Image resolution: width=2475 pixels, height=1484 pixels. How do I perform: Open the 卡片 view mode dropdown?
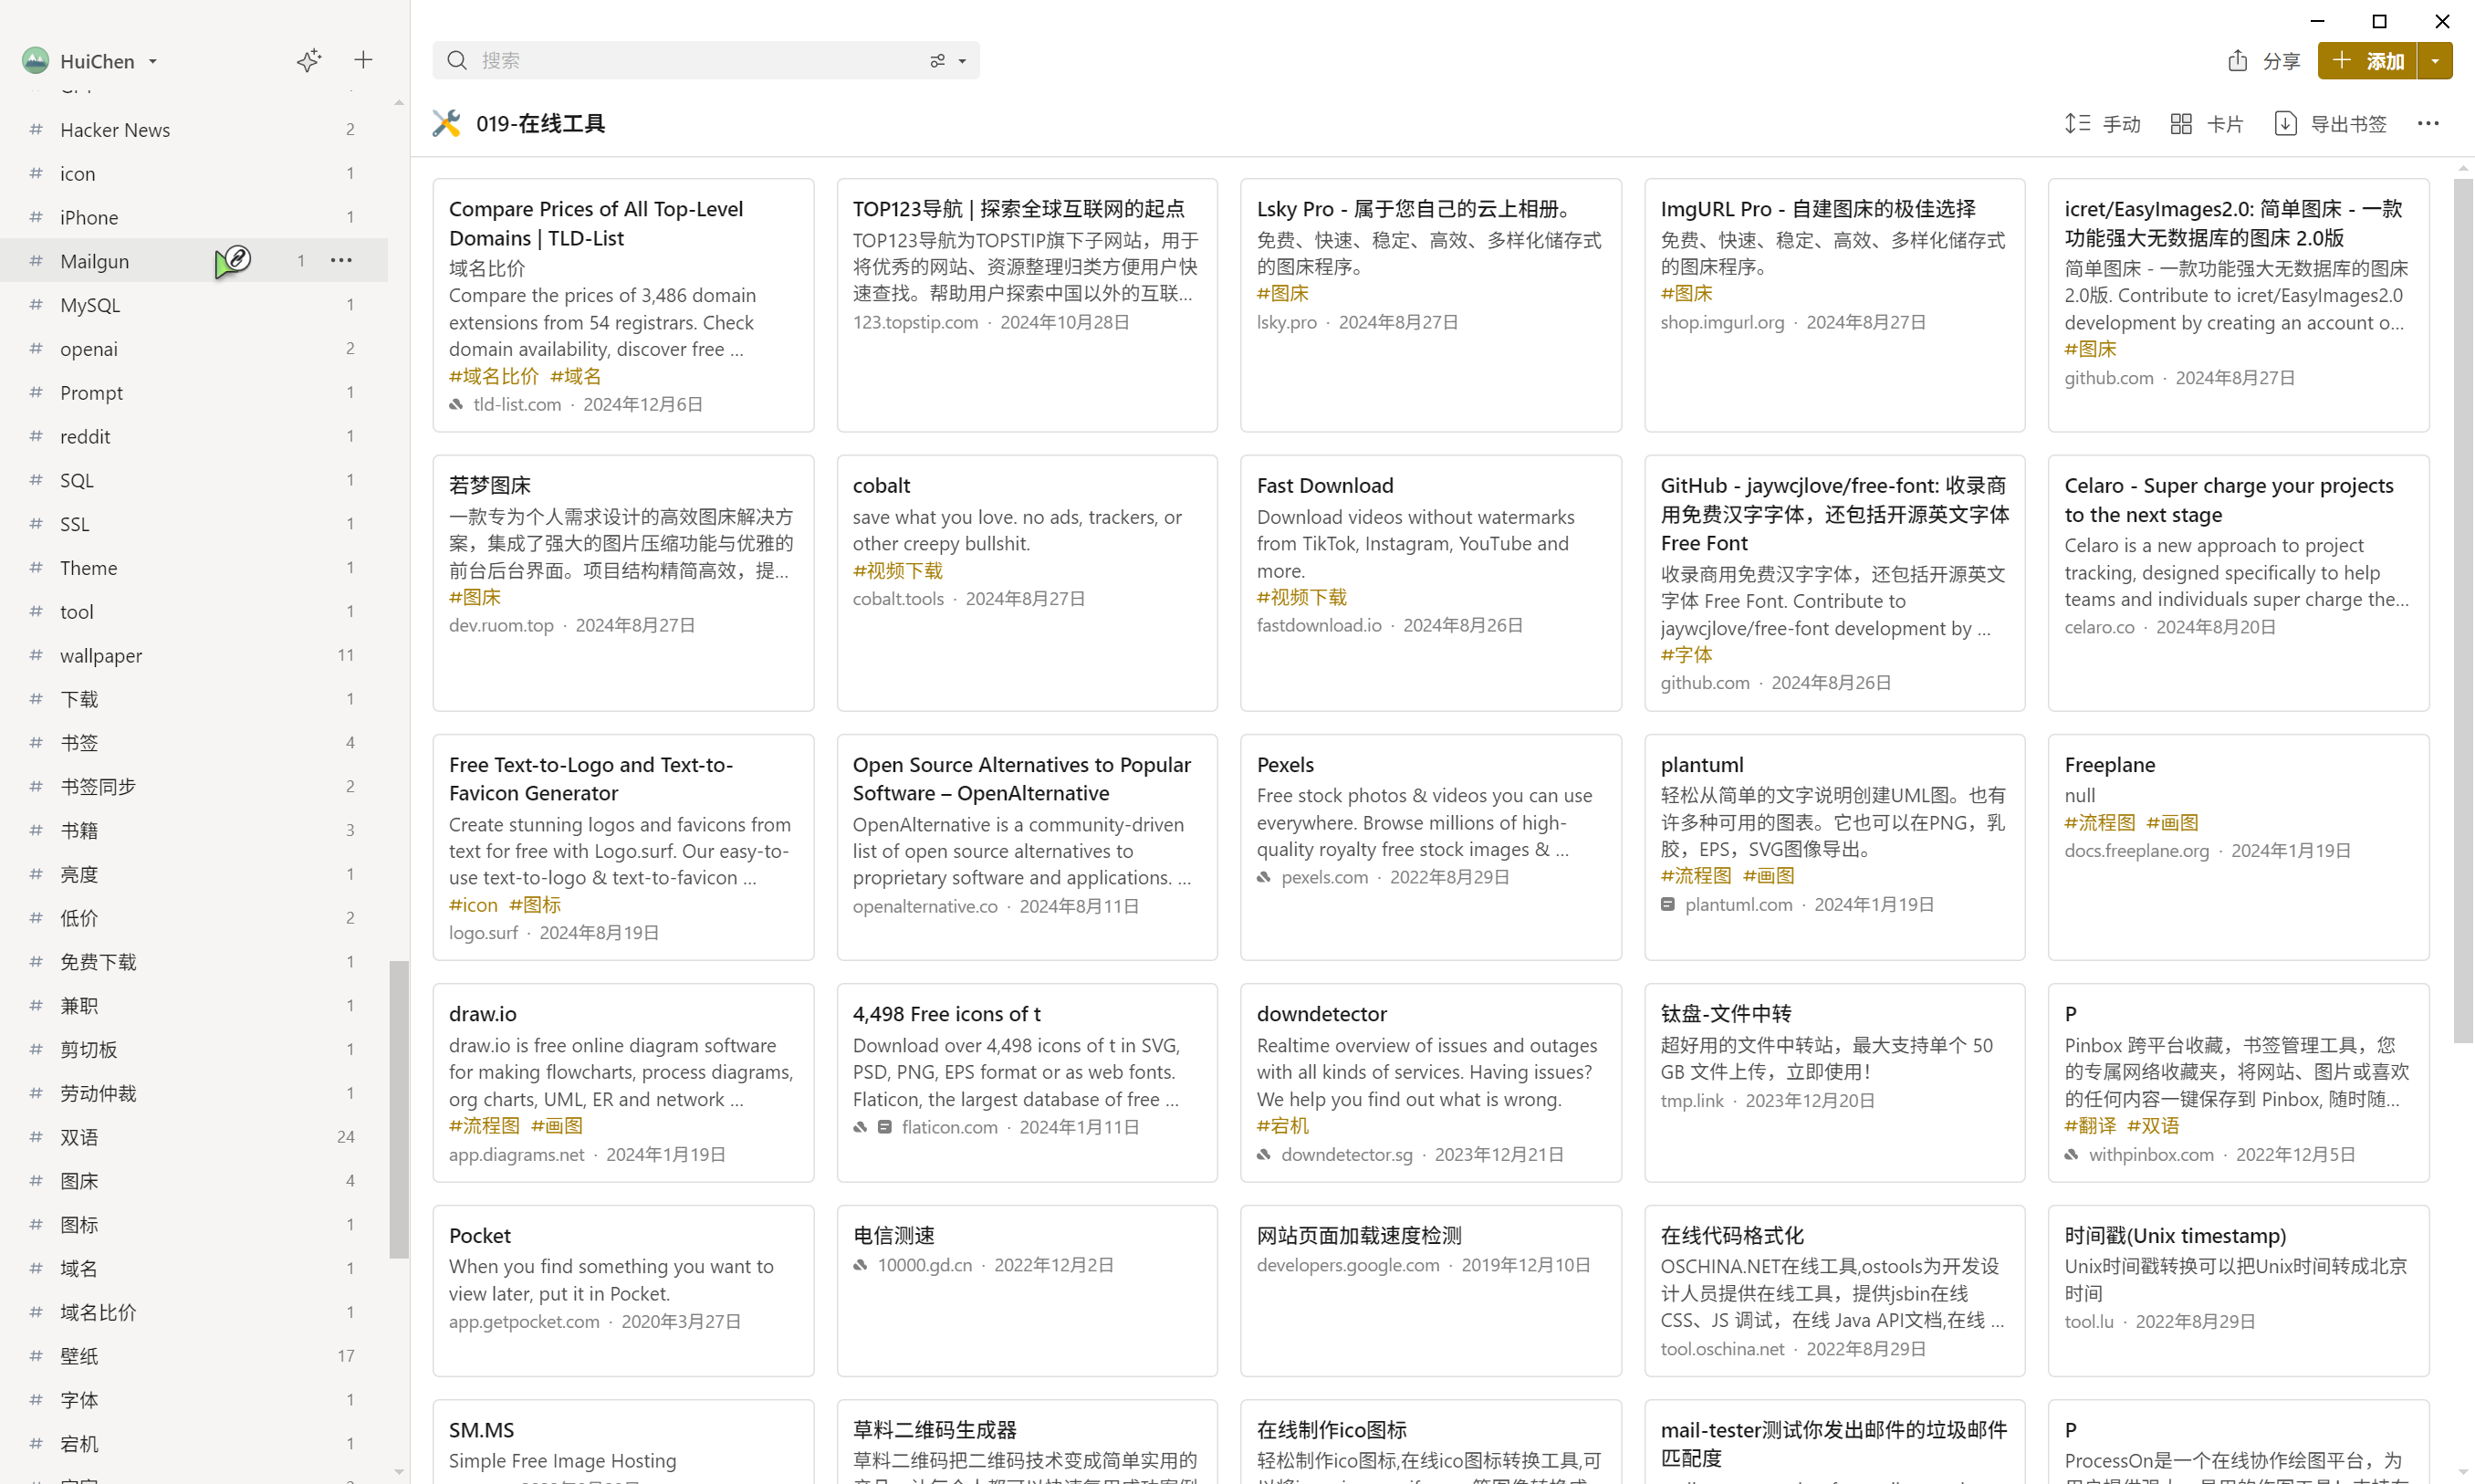(x=2207, y=123)
